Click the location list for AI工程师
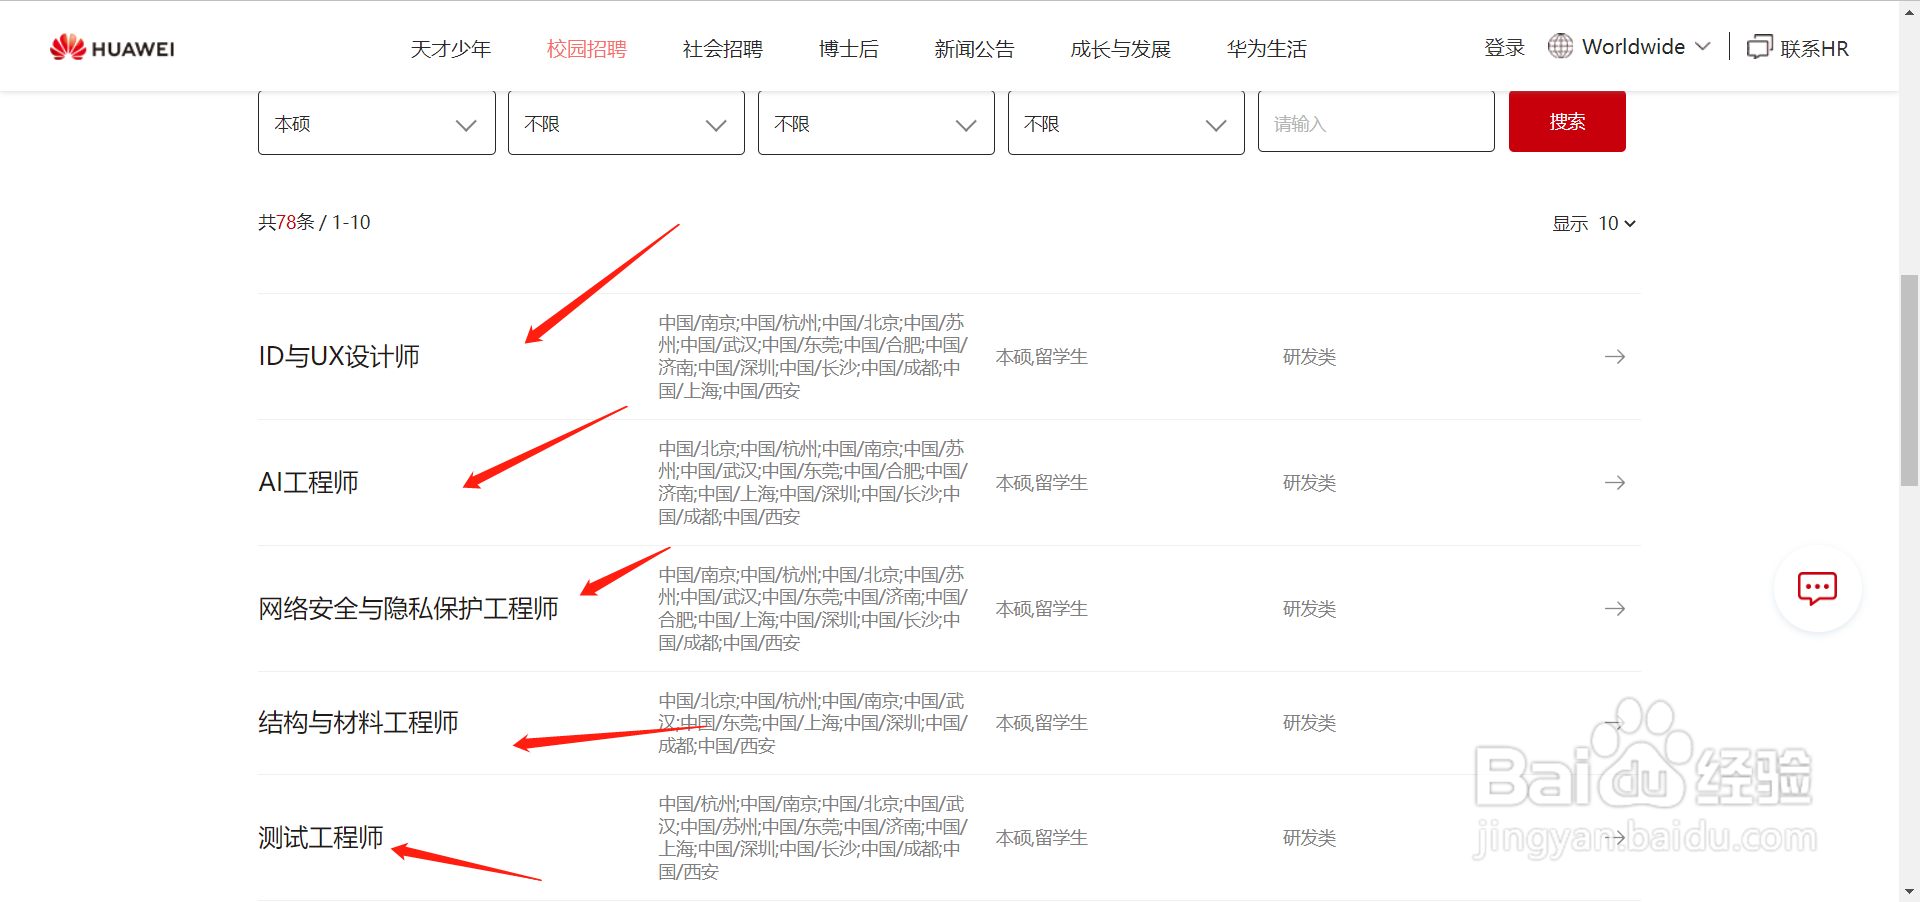Viewport: 1920px width, 902px height. click(812, 482)
